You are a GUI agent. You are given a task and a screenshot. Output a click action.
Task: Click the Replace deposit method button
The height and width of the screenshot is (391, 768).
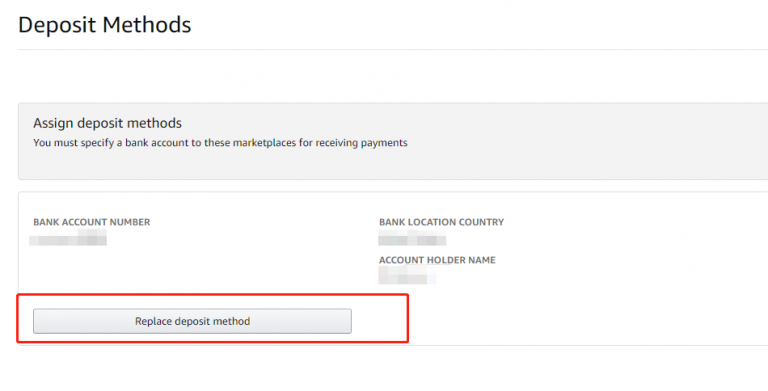pyautogui.click(x=192, y=321)
